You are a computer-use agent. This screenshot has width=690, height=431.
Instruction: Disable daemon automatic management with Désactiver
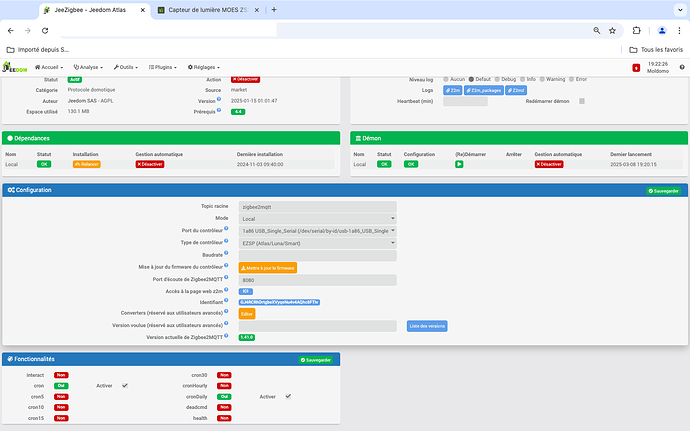(549, 164)
